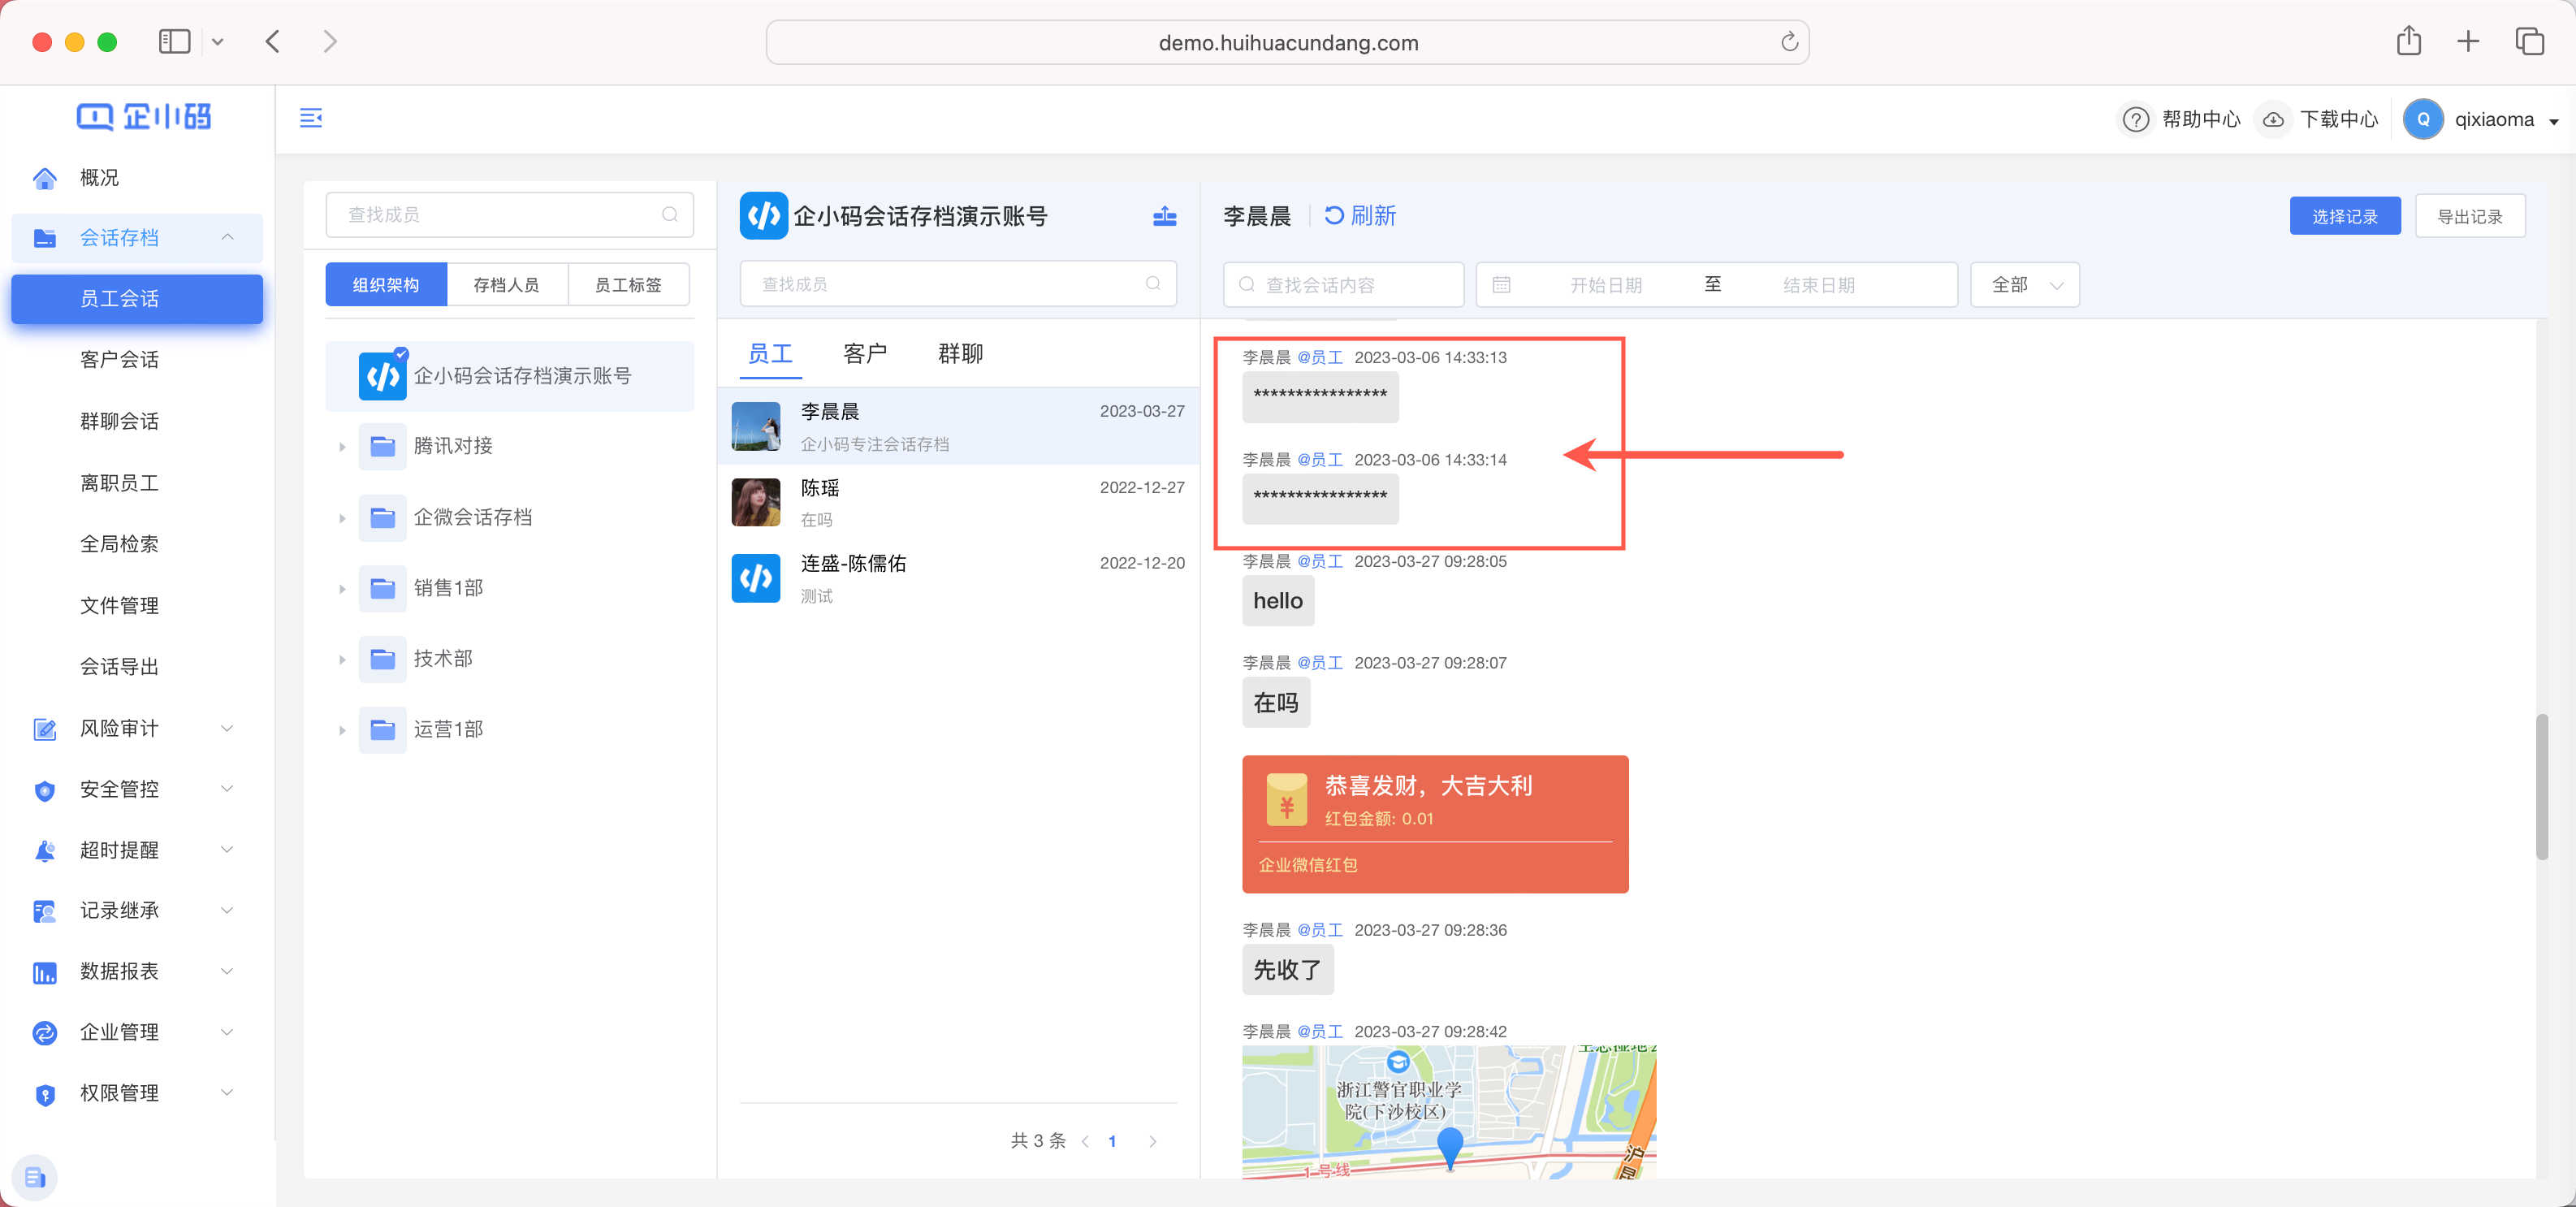Toggle the Safari sidebar
Image resolution: width=2576 pixels, height=1207 pixels.
pos(174,41)
